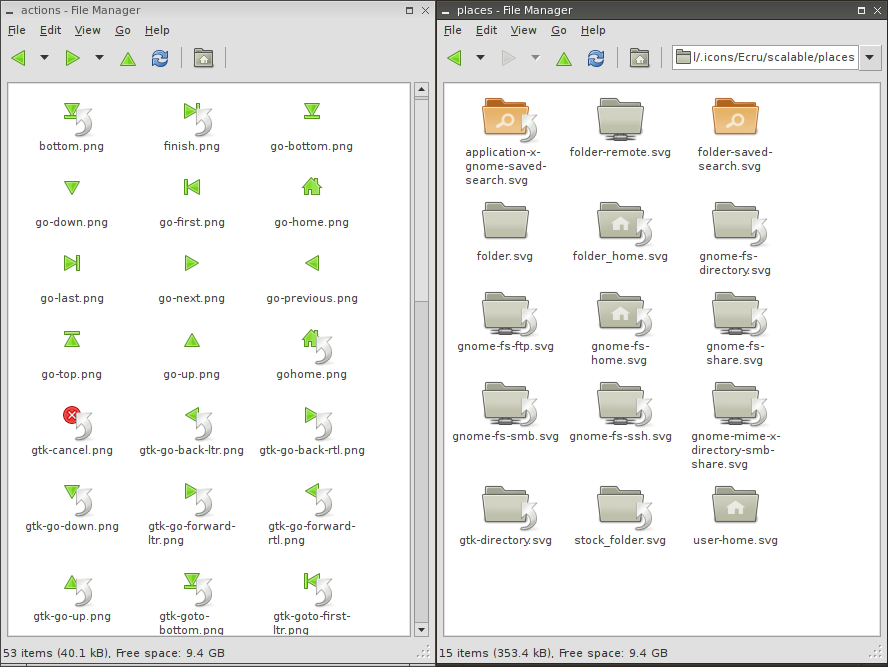The image size is (888, 667).
Task: Go up to parent folder in places window
Action: tap(563, 58)
